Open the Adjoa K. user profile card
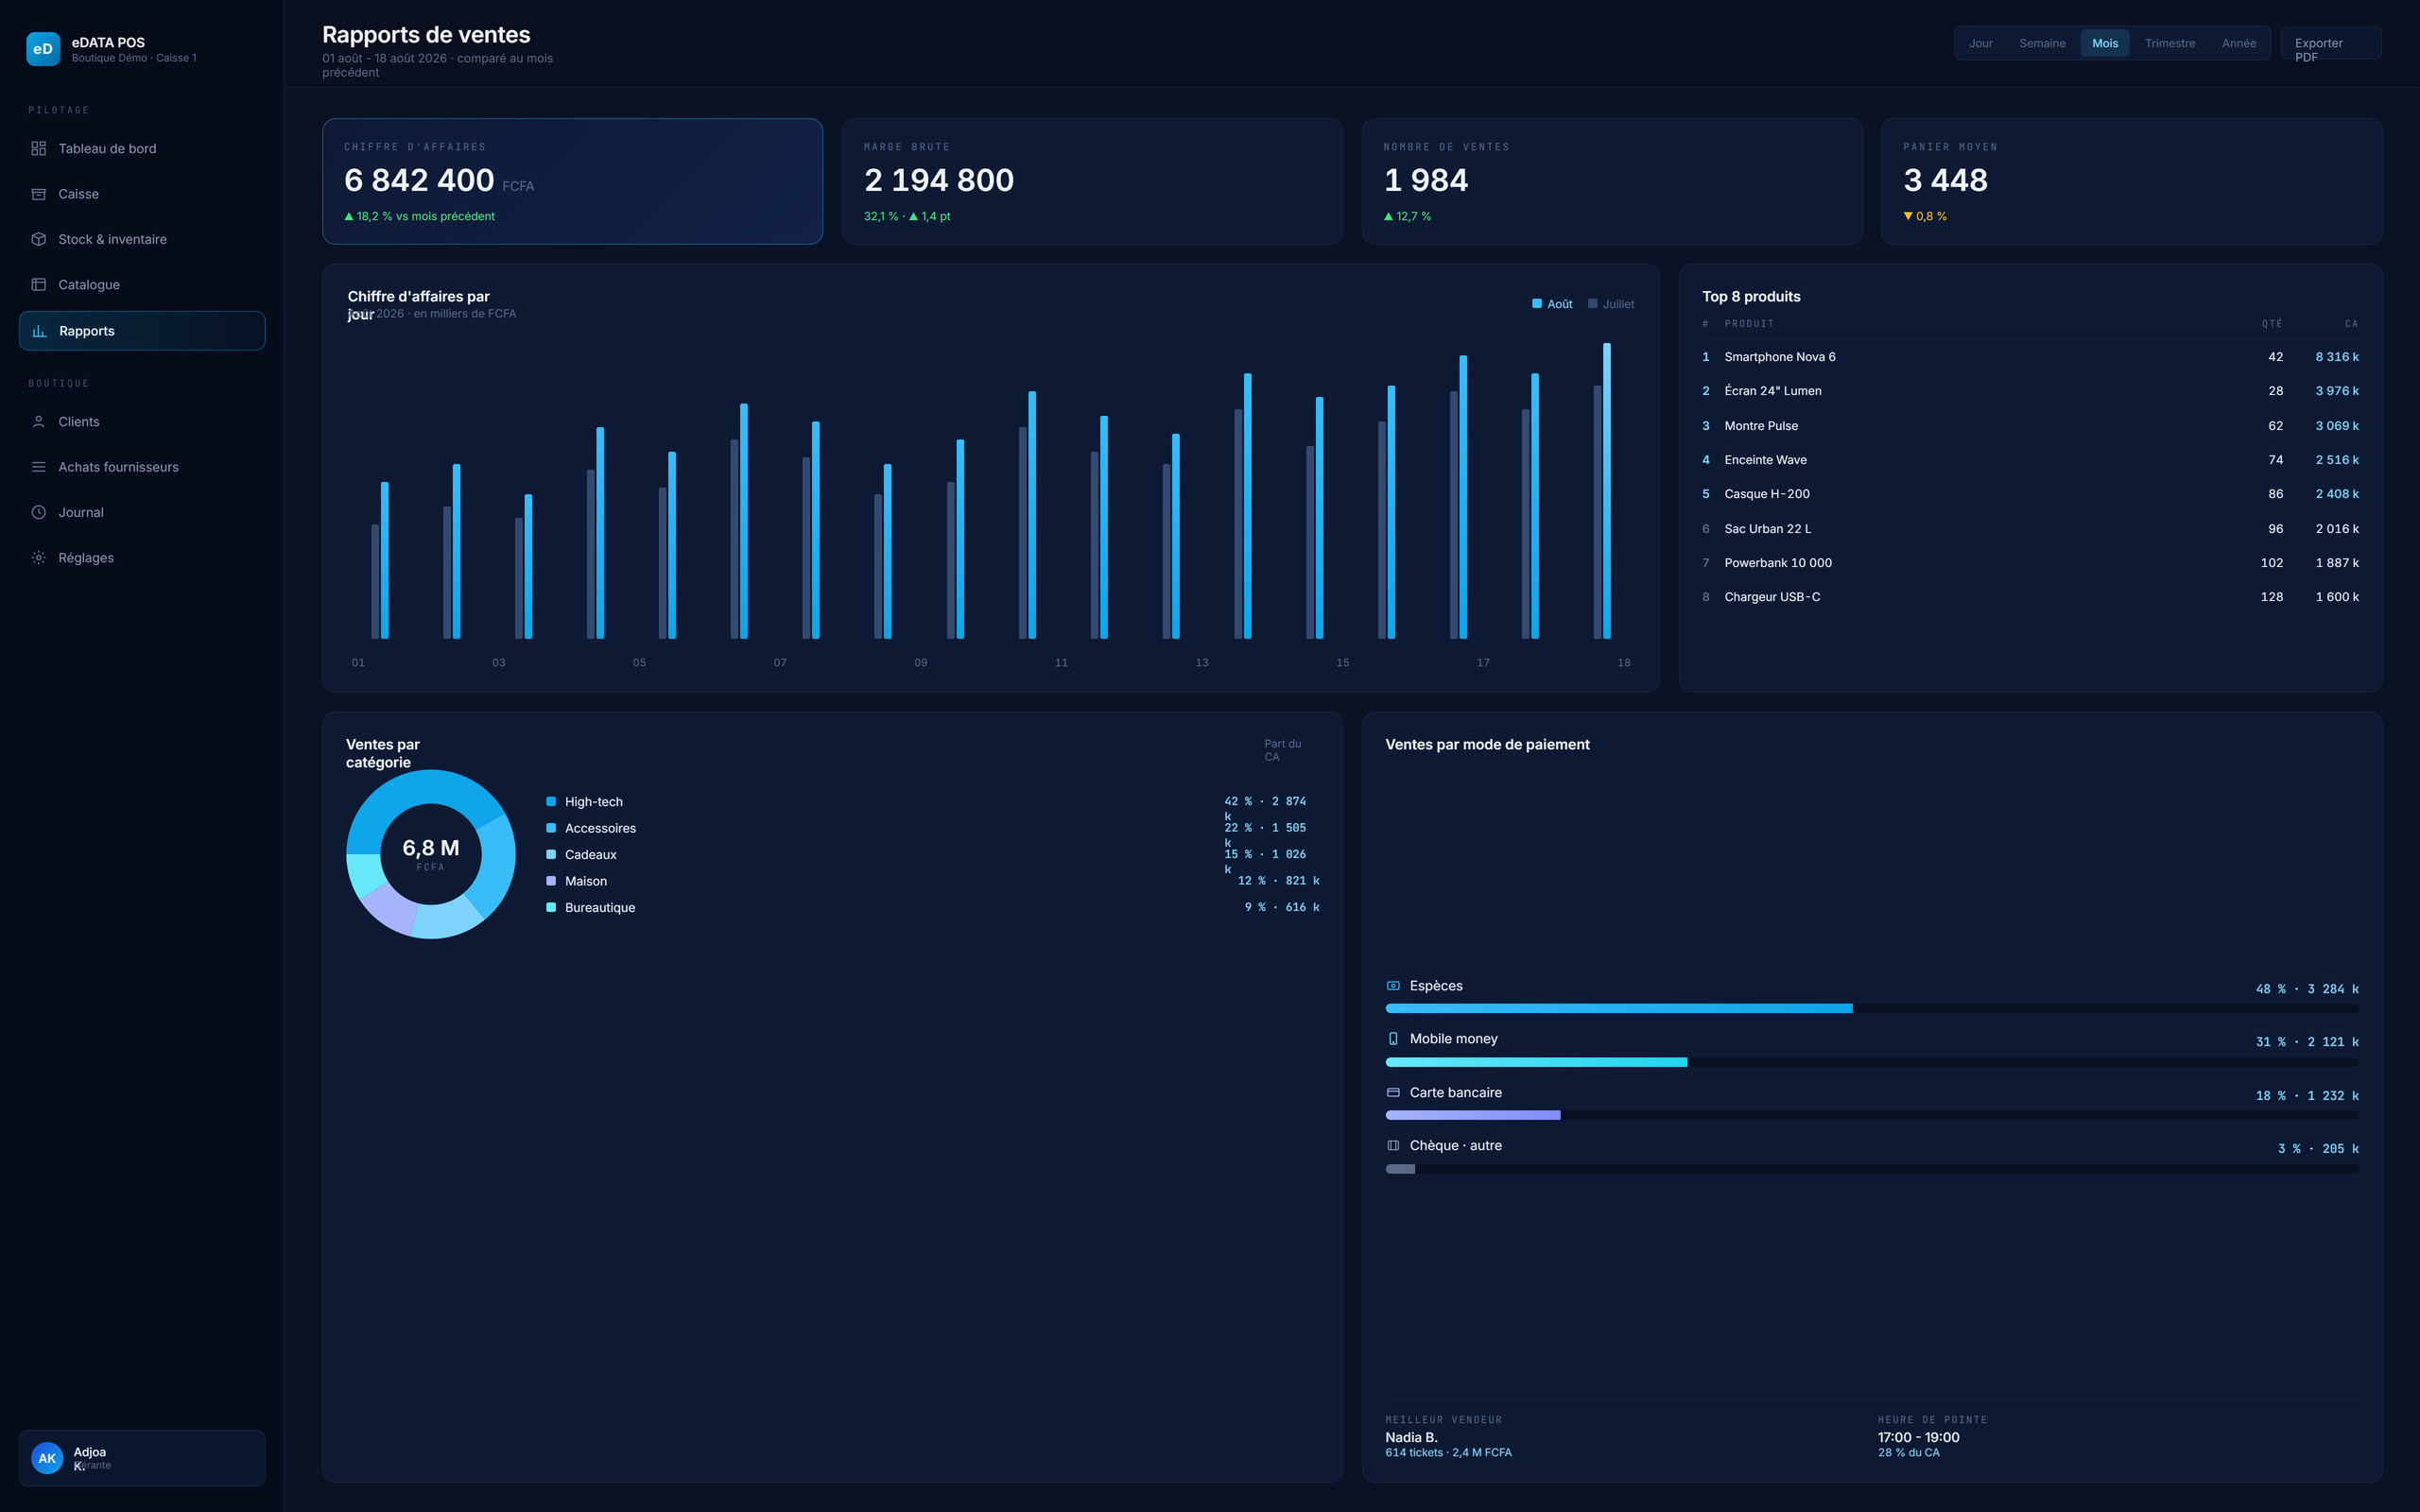The image size is (2420, 1512). (x=142, y=1458)
